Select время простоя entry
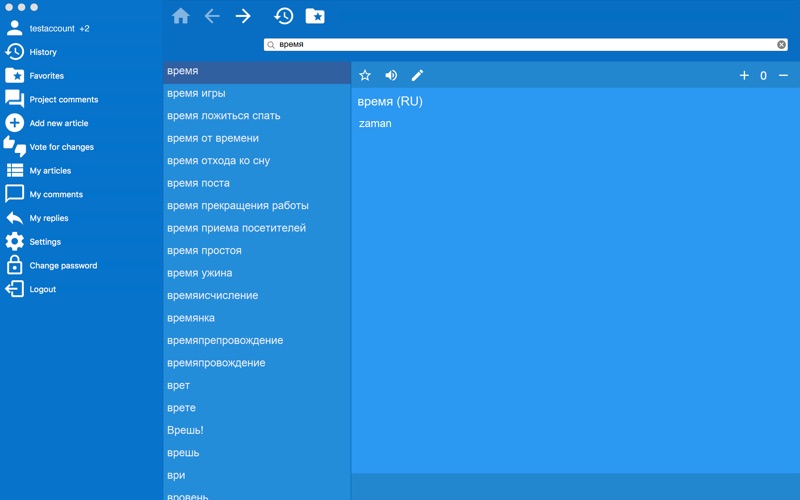The height and width of the screenshot is (500, 800). (257, 251)
